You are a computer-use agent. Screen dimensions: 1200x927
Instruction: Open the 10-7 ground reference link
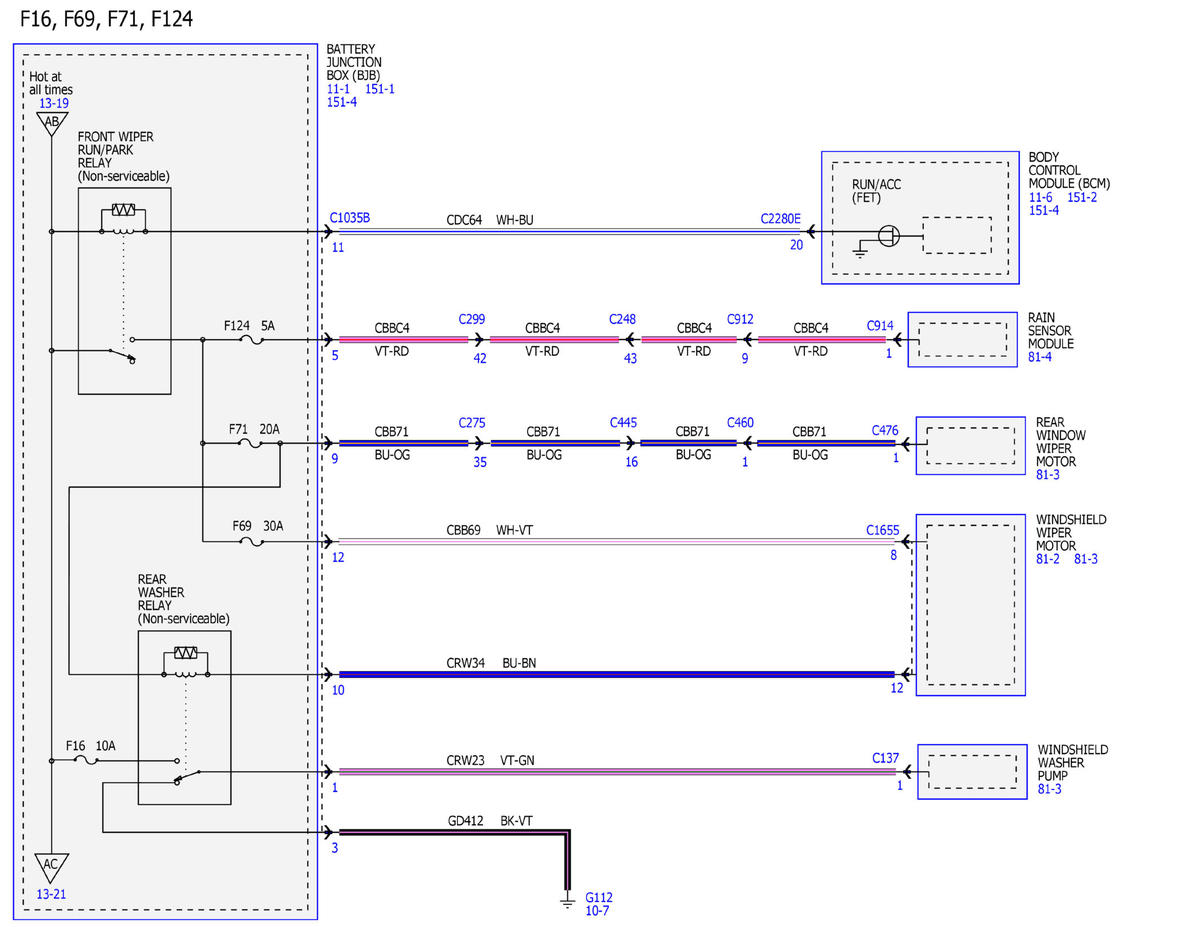[597, 911]
